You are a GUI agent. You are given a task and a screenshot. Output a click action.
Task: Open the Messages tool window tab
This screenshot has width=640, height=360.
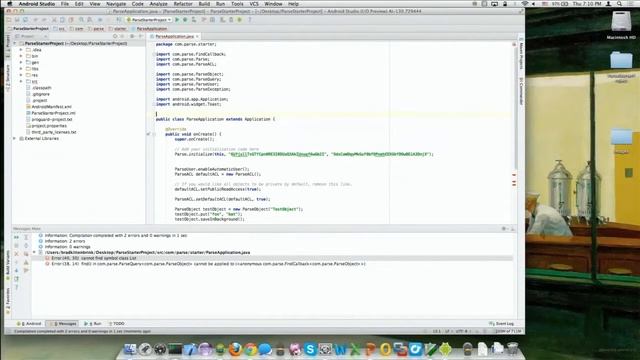(x=62, y=323)
